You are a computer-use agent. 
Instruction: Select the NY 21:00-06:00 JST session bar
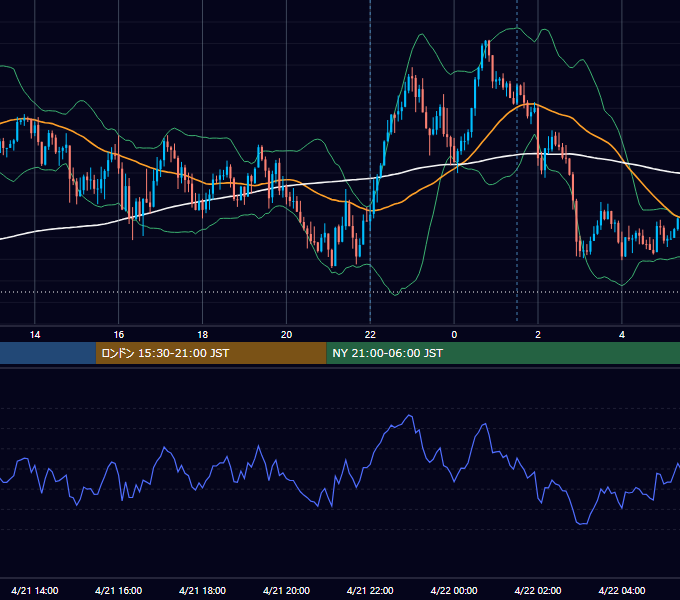(503, 353)
